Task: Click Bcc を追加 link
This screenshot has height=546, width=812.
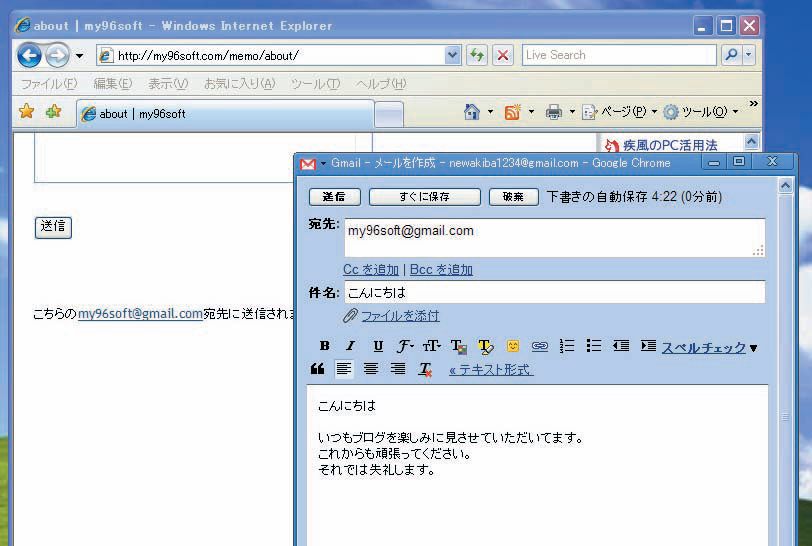Action: (x=441, y=270)
